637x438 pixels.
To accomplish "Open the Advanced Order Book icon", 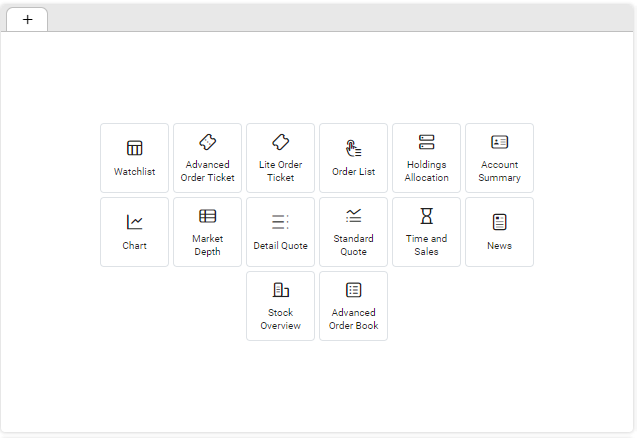I will tap(353, 290).
